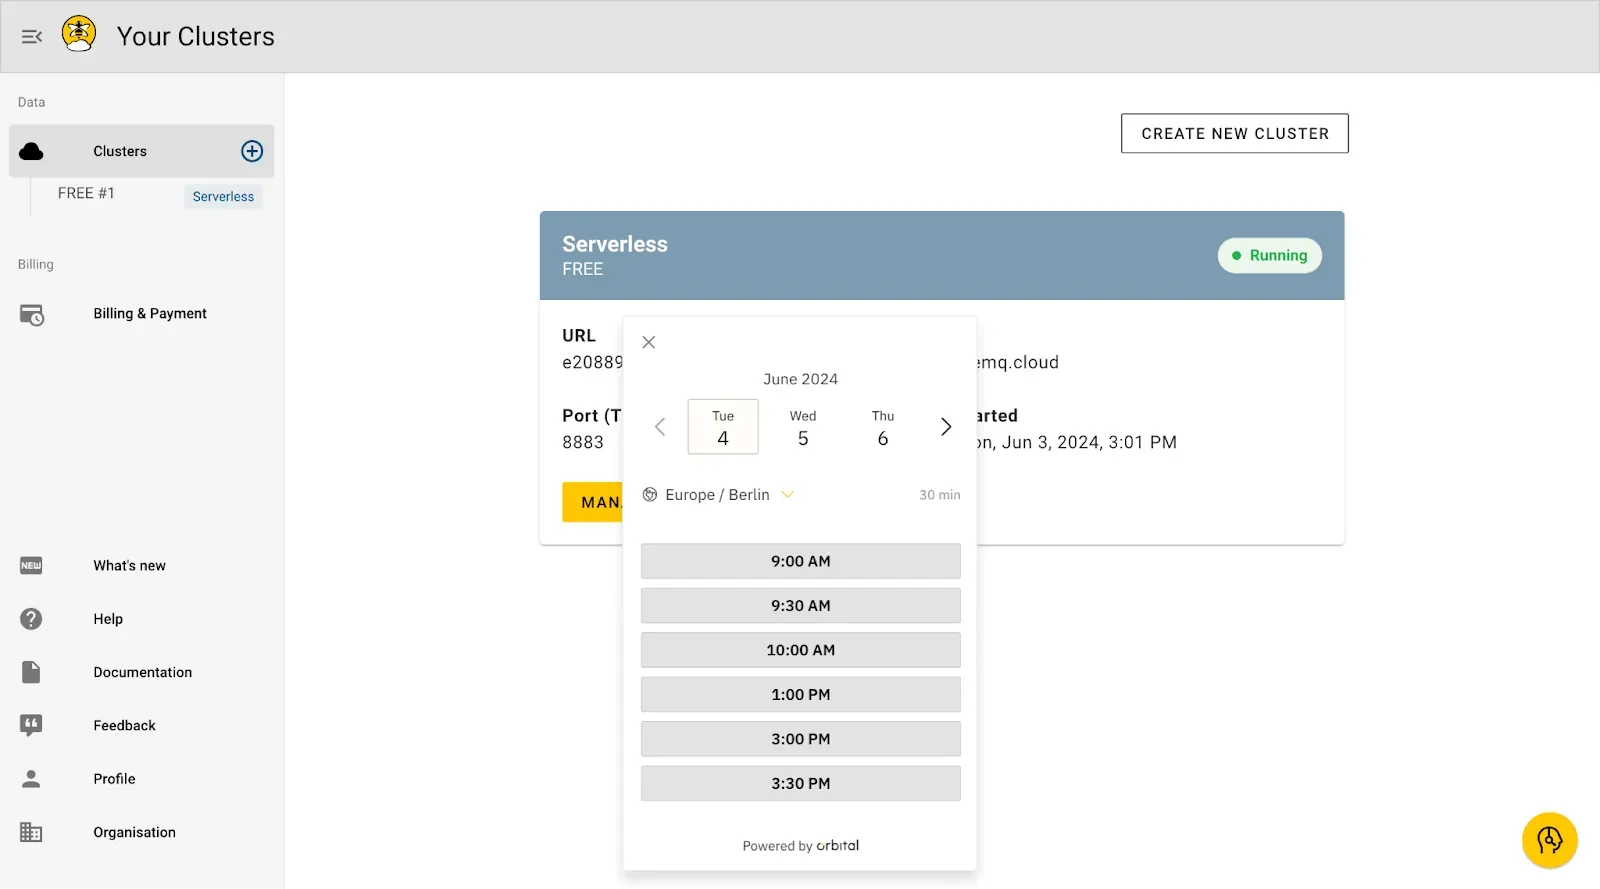Viewport: 1600px width, 889px height.
Task: Click the Your Clusters page title
Action: coord(196,36)
